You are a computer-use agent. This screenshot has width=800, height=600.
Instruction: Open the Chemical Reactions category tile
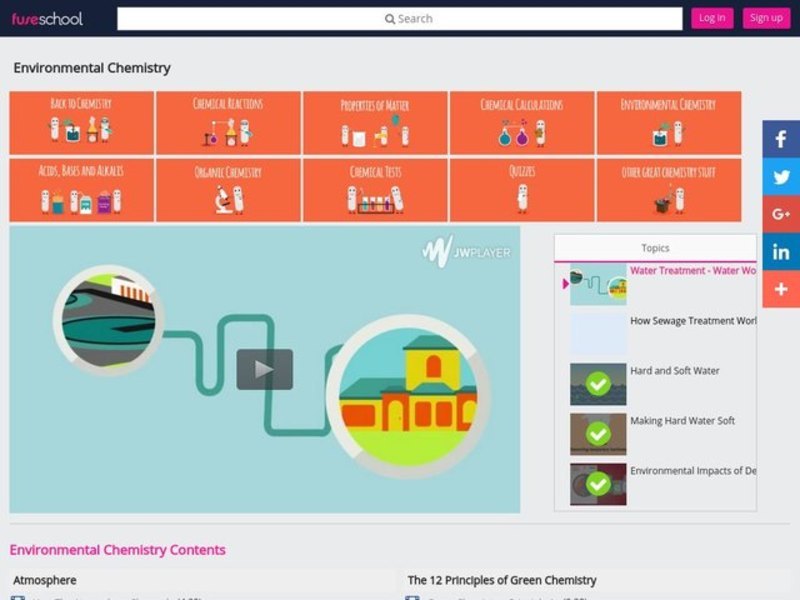tap(228, 123)
